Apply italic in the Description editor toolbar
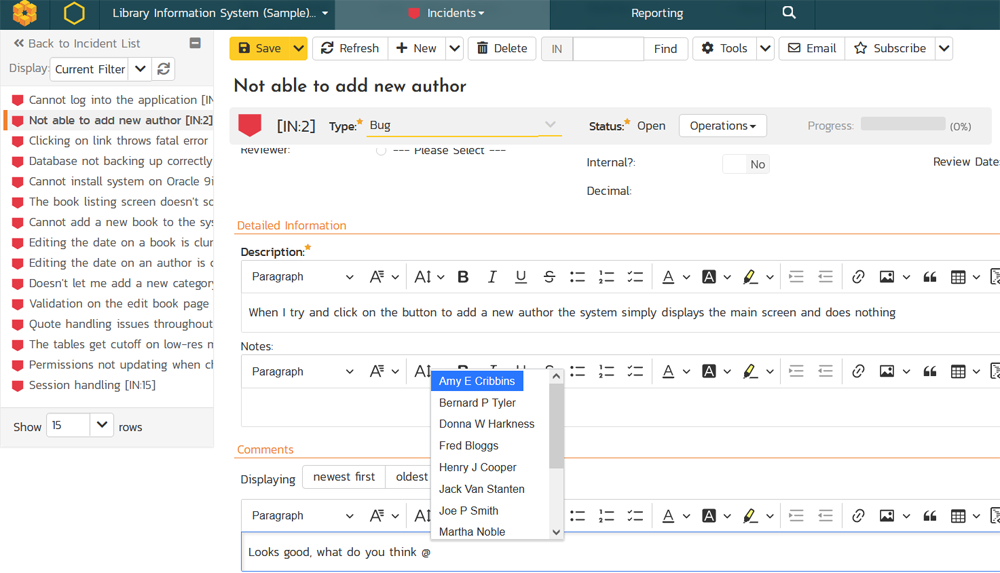Screen dimensions: 1000x573 click(492, 277)
